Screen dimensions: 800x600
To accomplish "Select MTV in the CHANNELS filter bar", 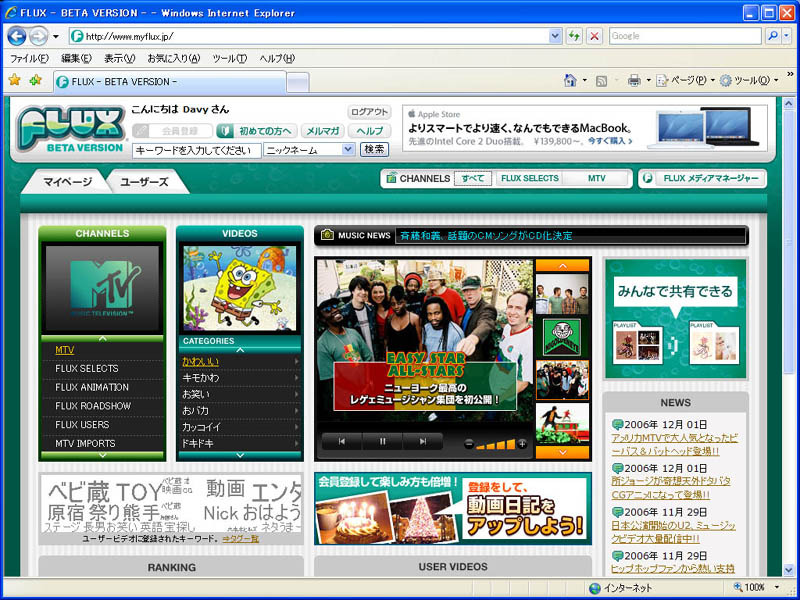I will coord(596,179).
